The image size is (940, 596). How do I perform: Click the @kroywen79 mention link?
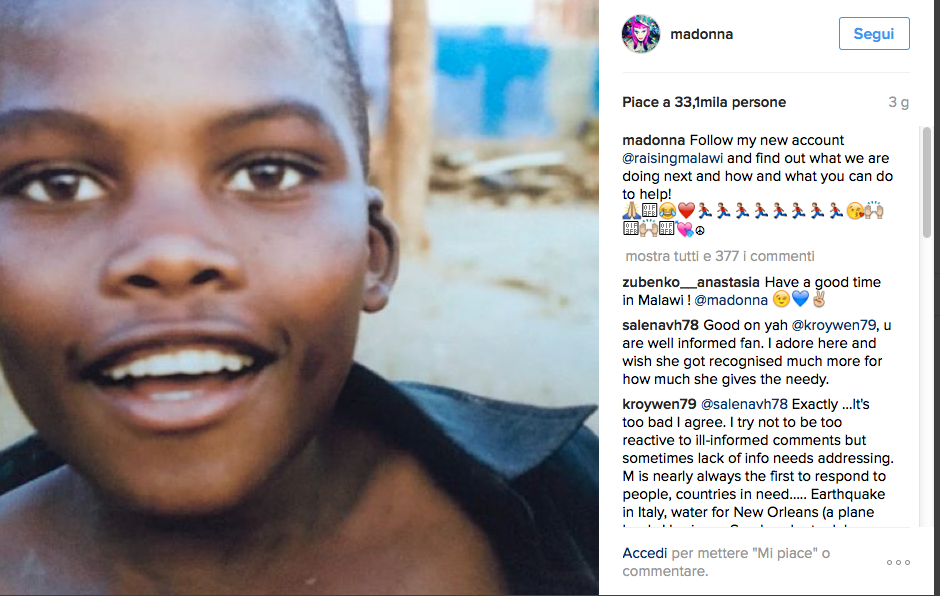[x=833, y=325]
